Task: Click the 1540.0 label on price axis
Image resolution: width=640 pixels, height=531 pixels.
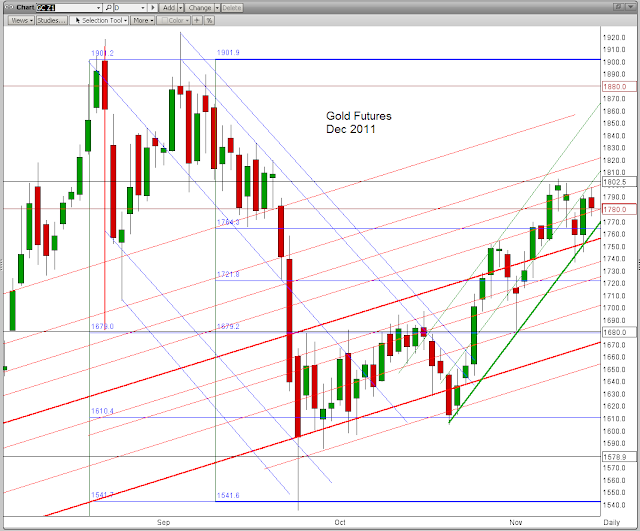Action: click(x=614, y=505)
